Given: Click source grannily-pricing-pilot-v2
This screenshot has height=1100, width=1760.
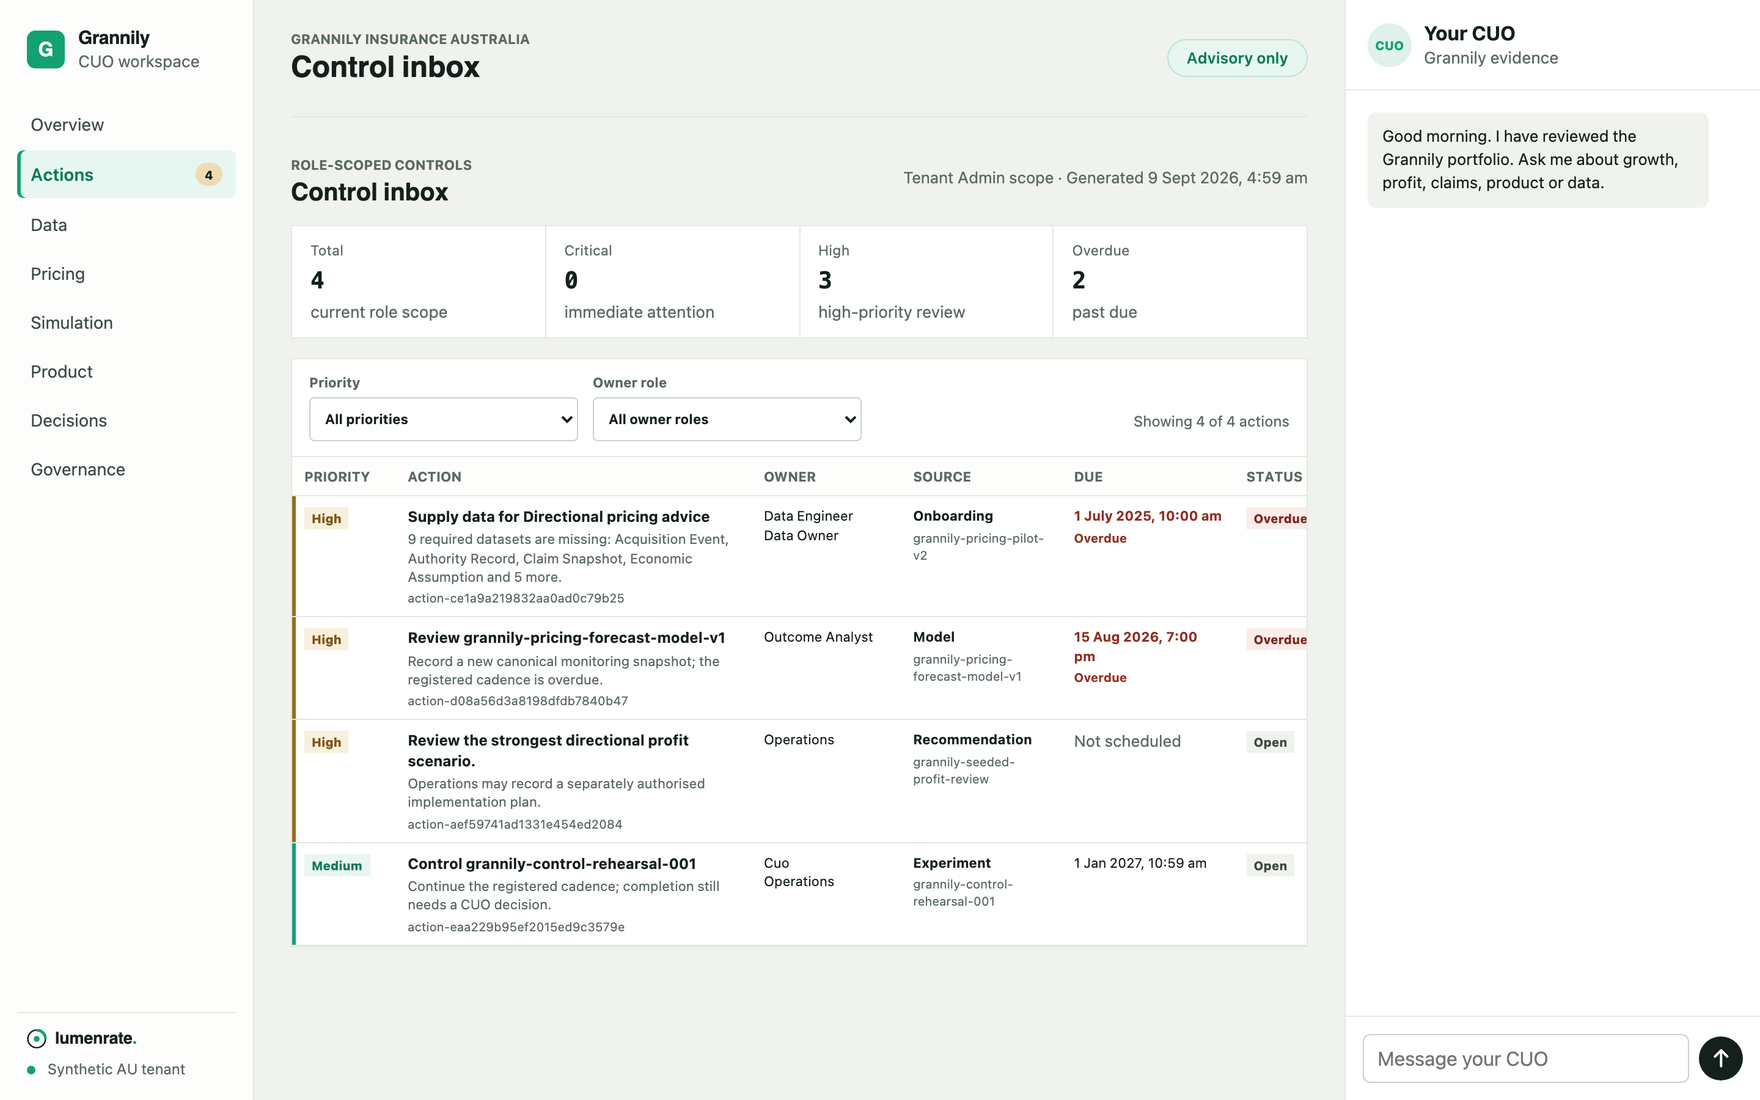Looking at the screenshot, I should point(978,547).
